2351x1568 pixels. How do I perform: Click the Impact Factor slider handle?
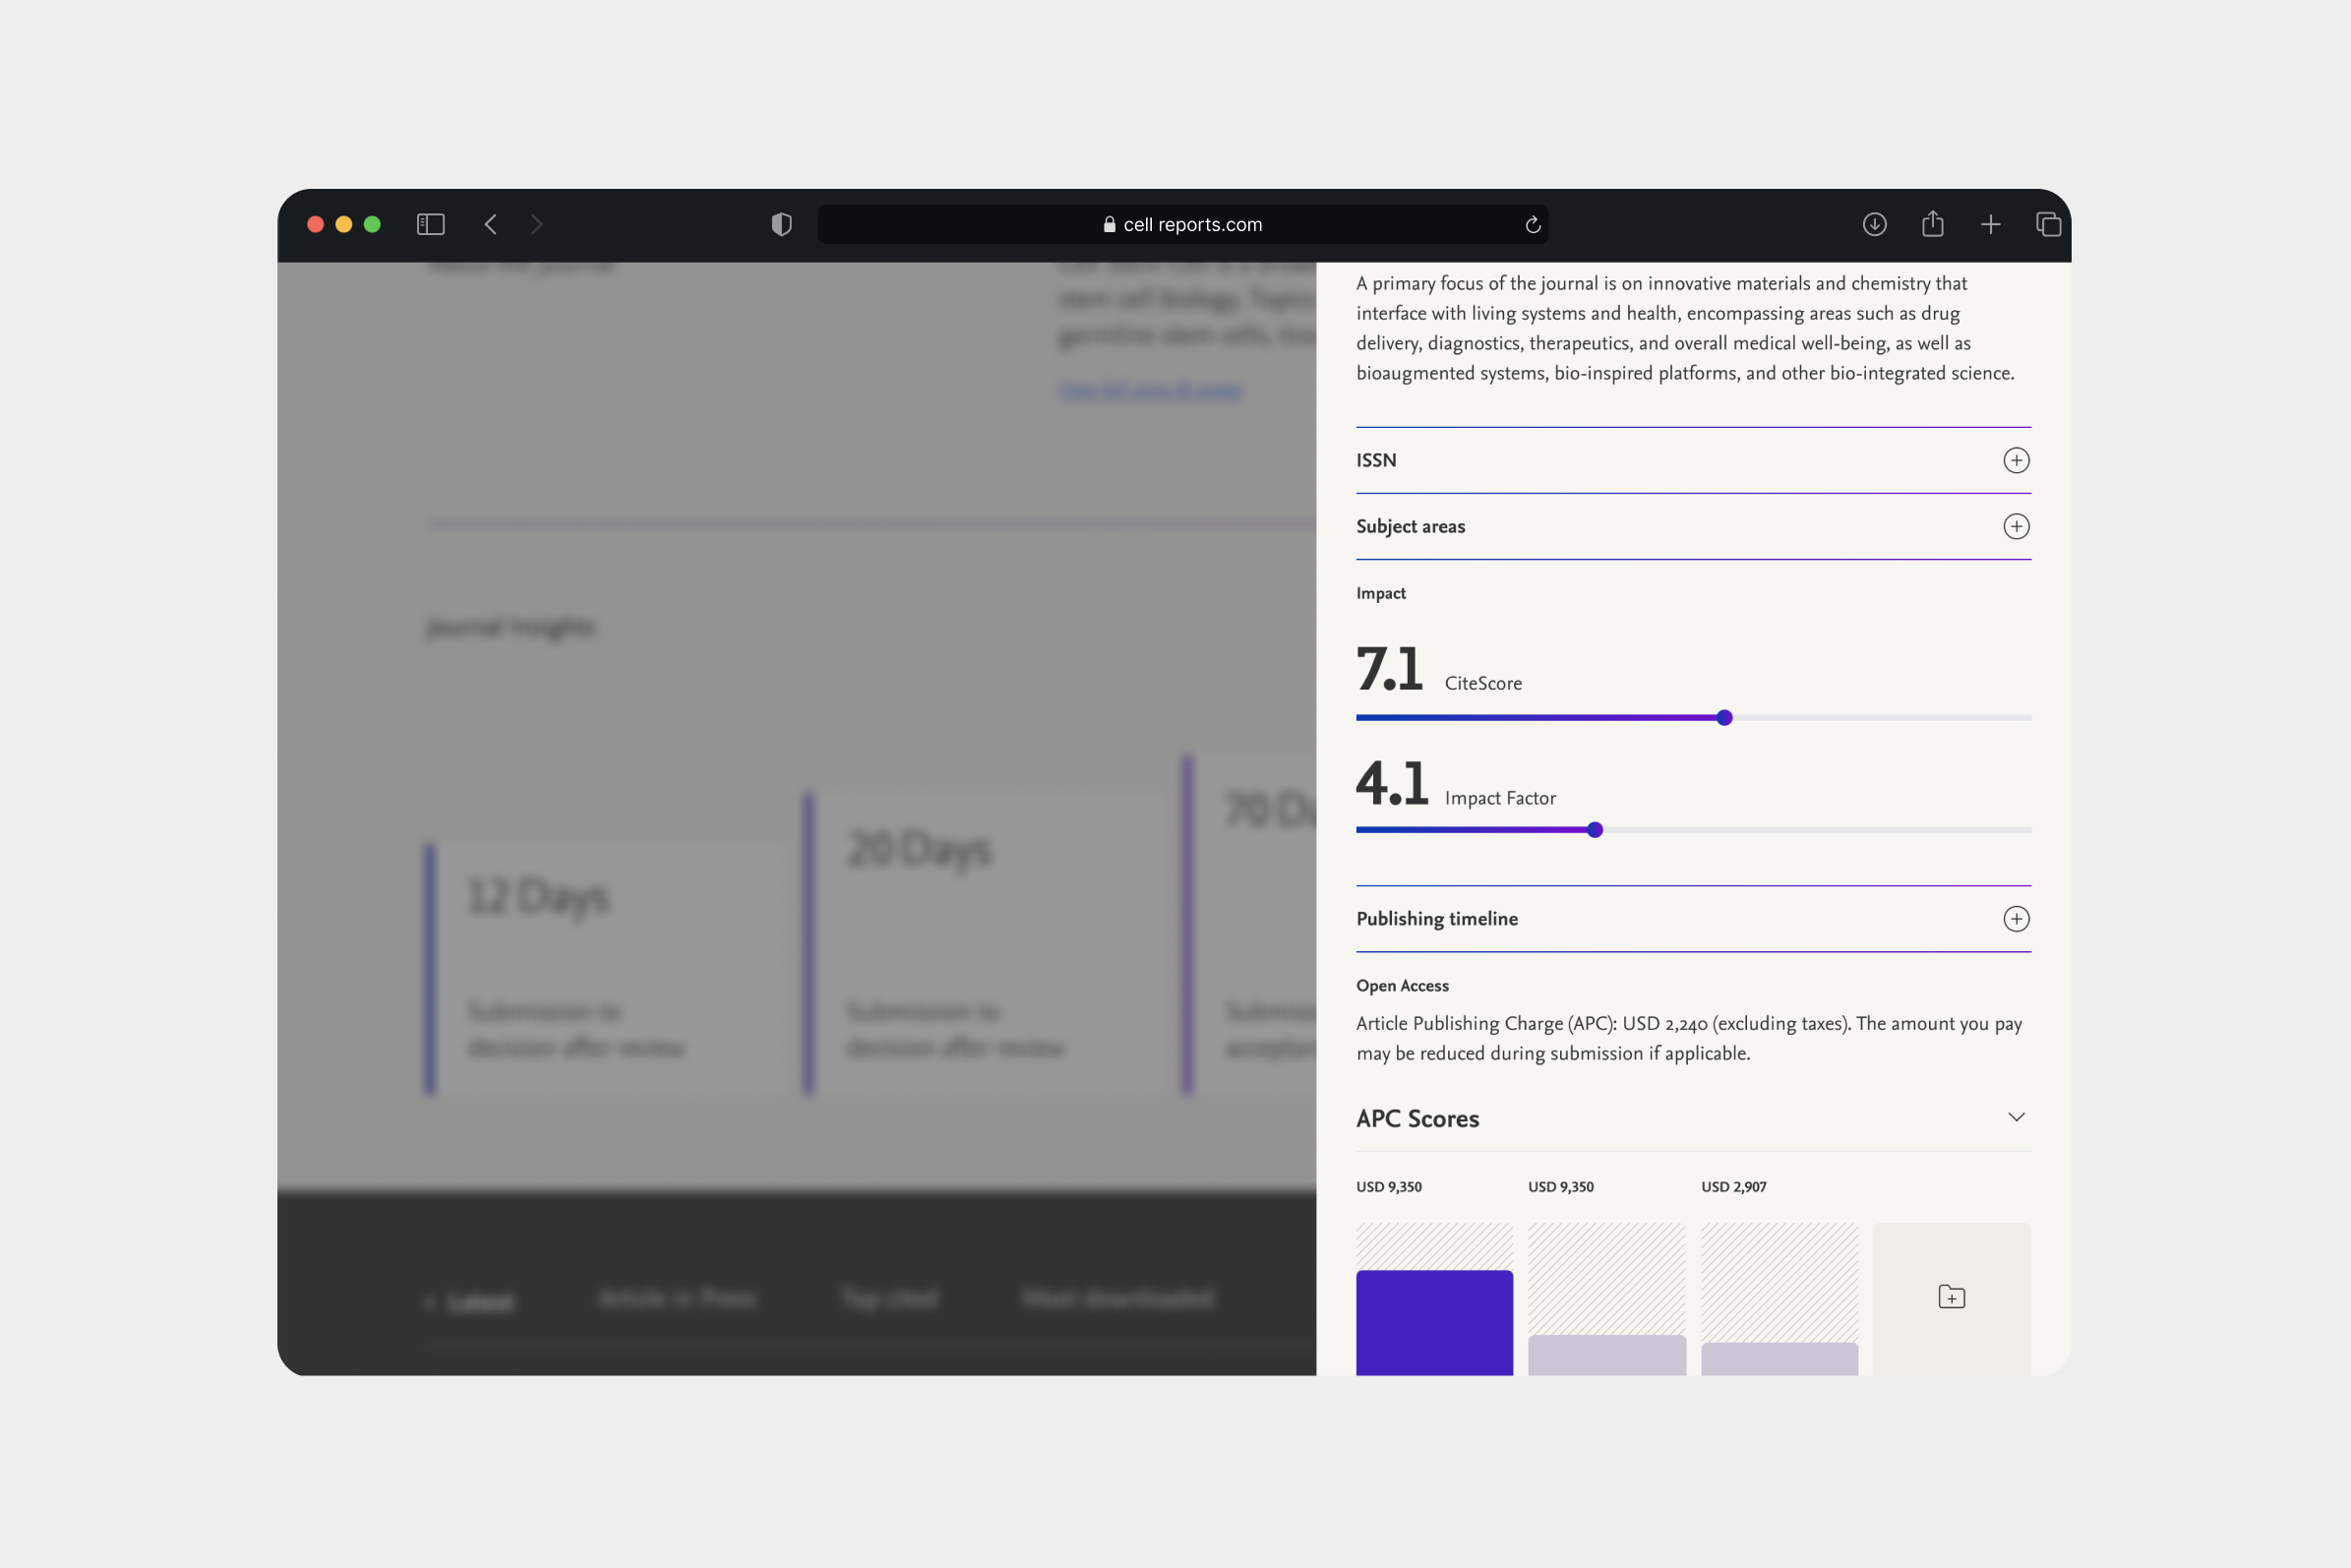(1595, 829)
